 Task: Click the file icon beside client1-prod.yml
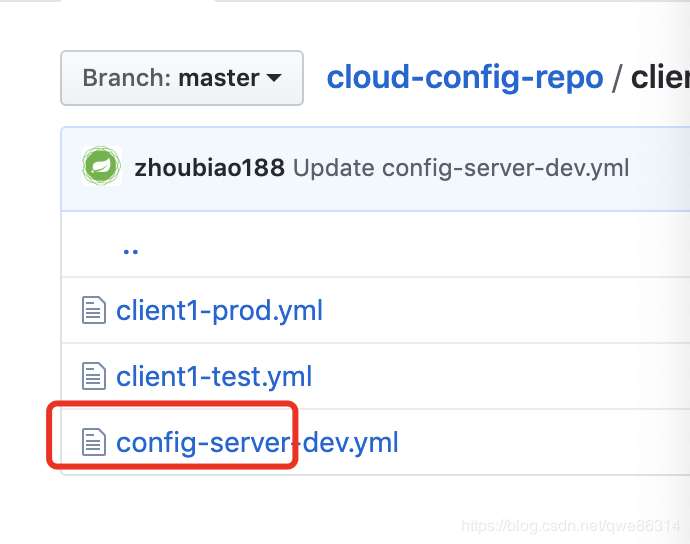(93, 310)
